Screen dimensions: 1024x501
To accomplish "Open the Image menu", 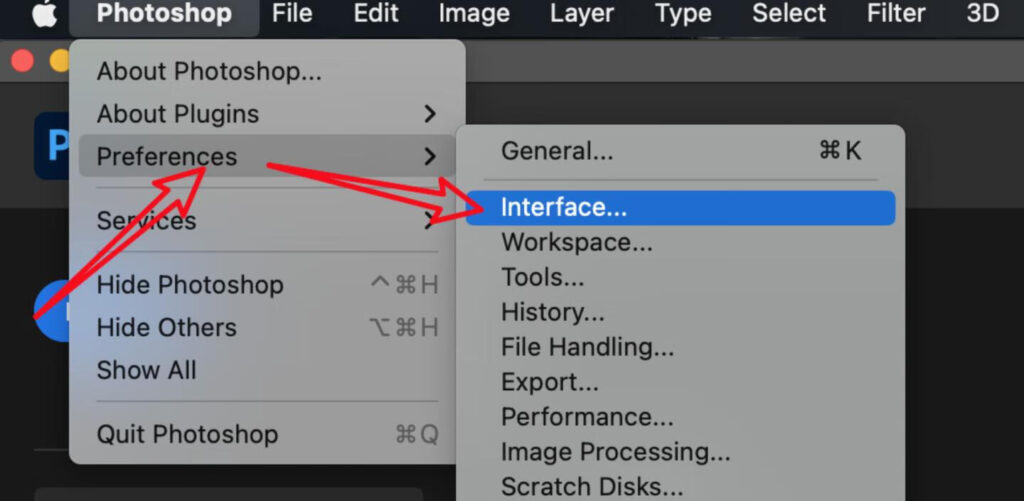I will pos(473,14).
